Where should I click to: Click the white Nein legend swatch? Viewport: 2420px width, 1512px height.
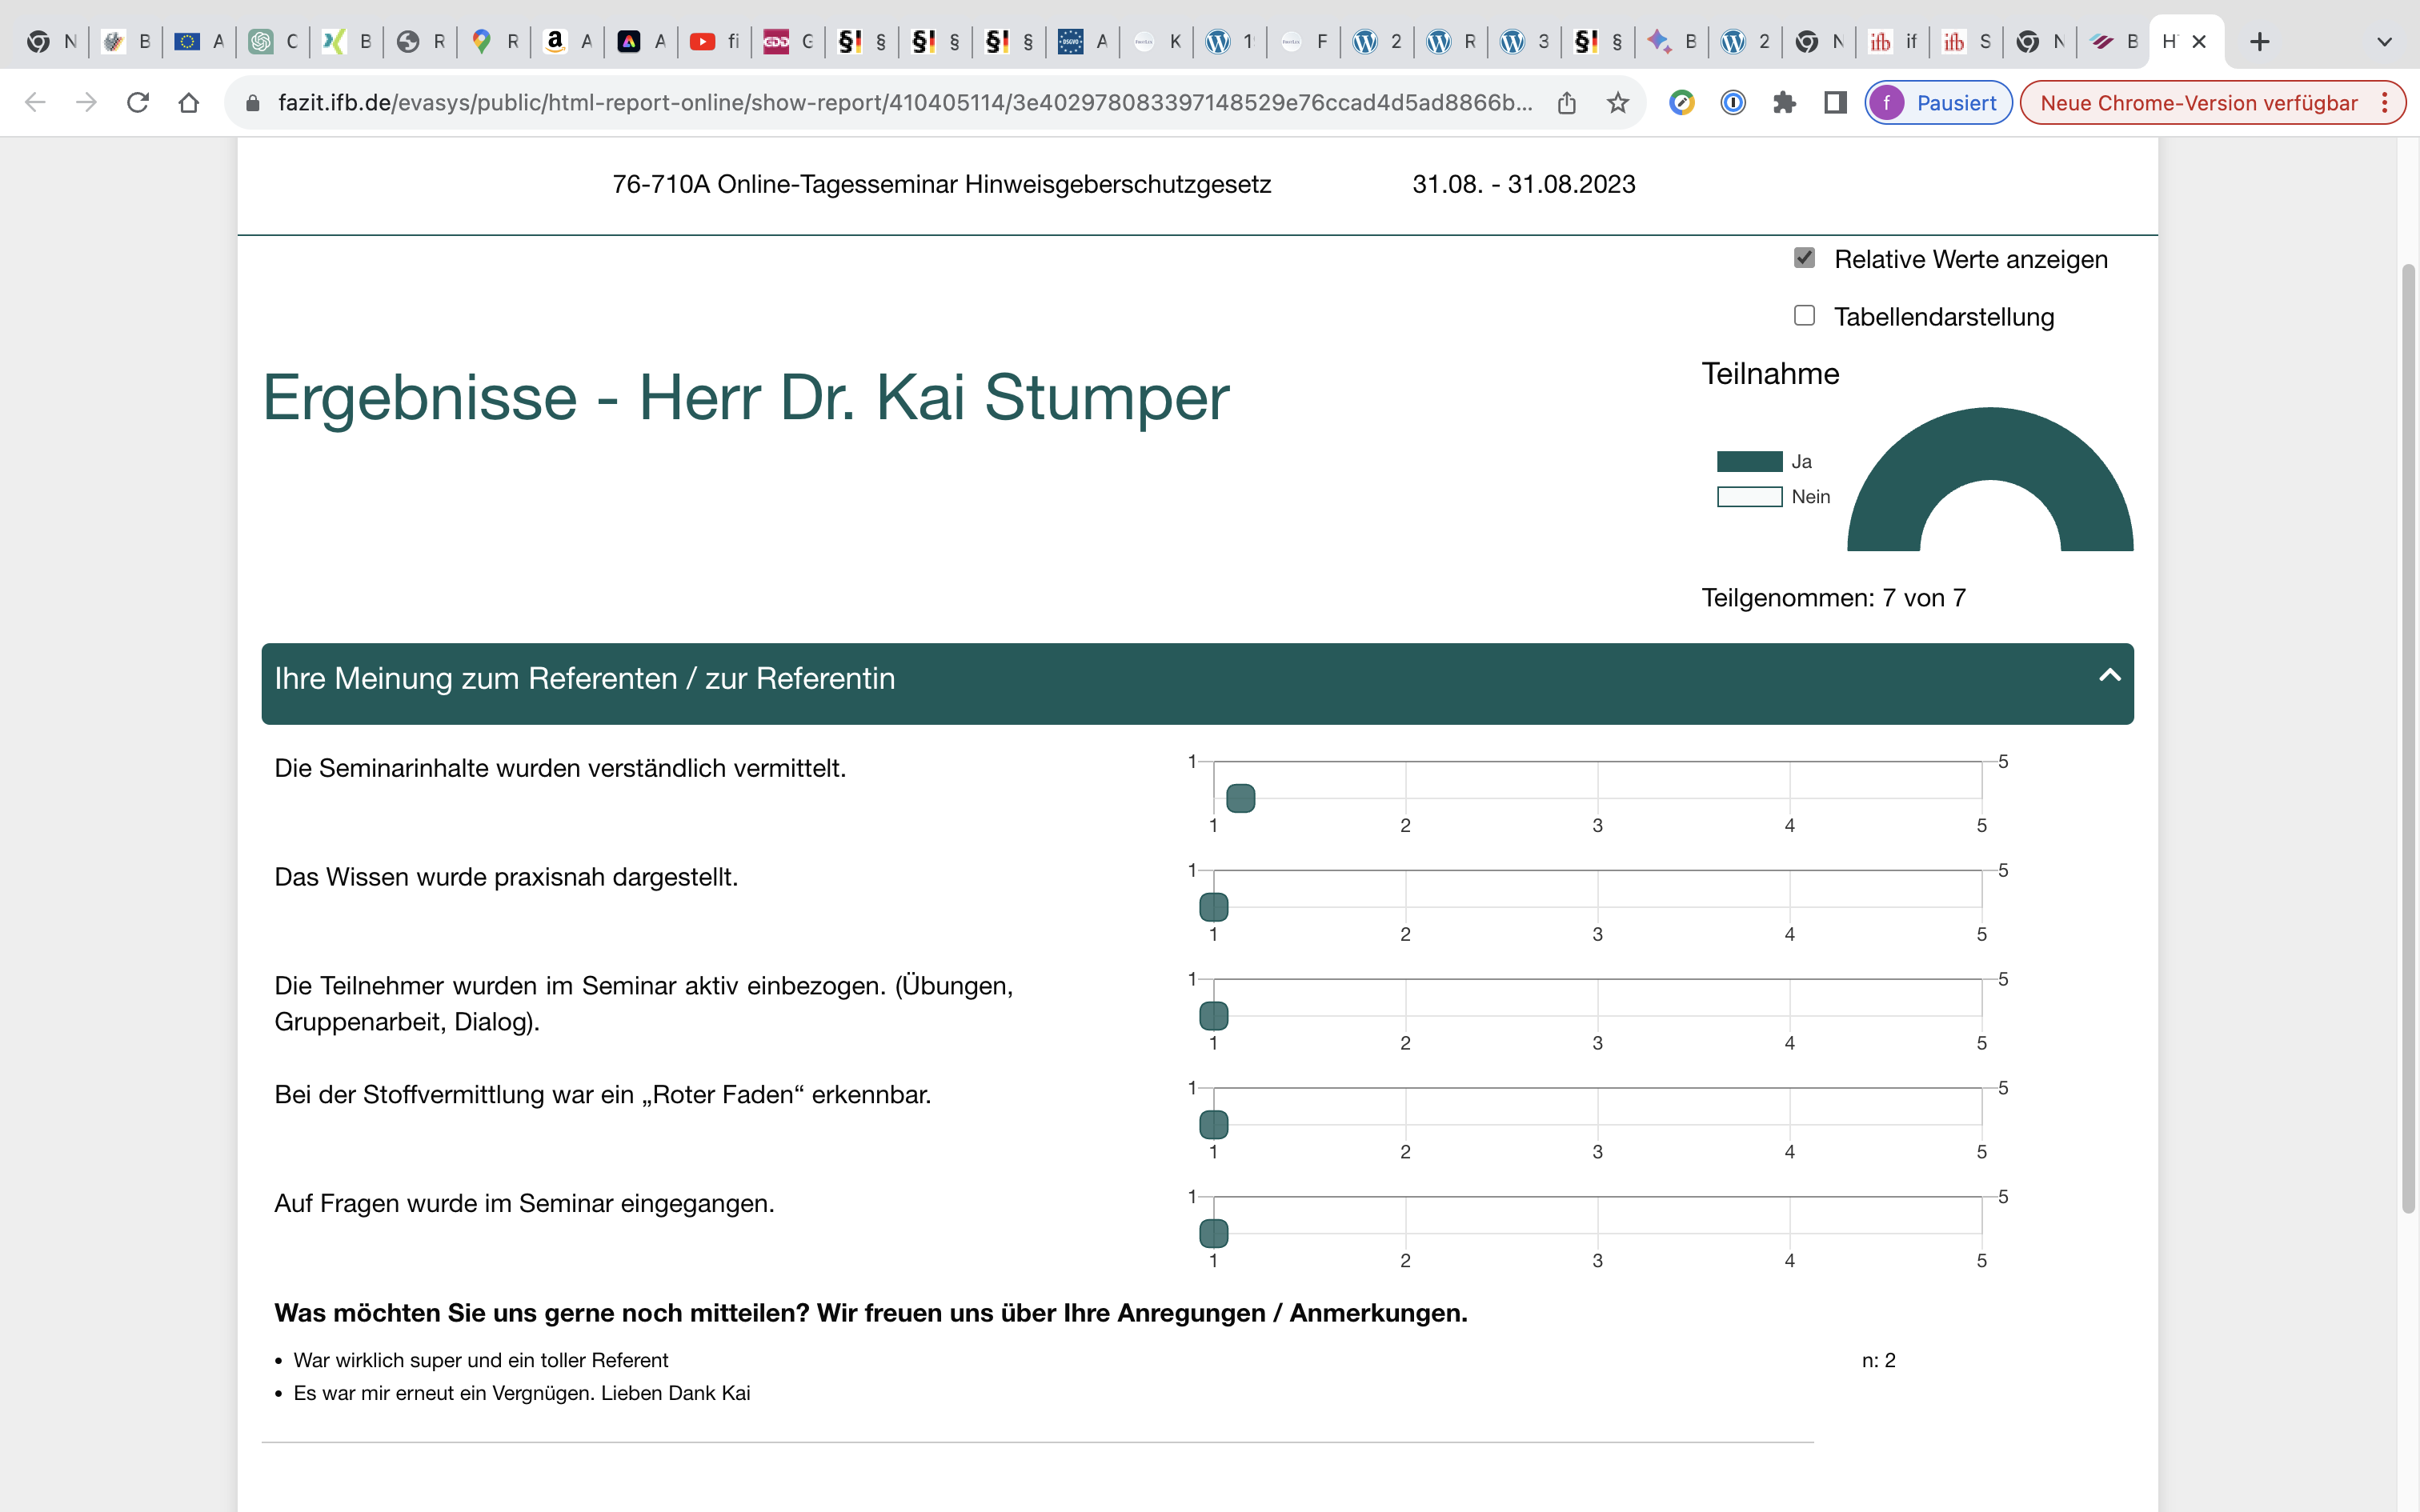pyautogui.click(x=1749, y=497)
